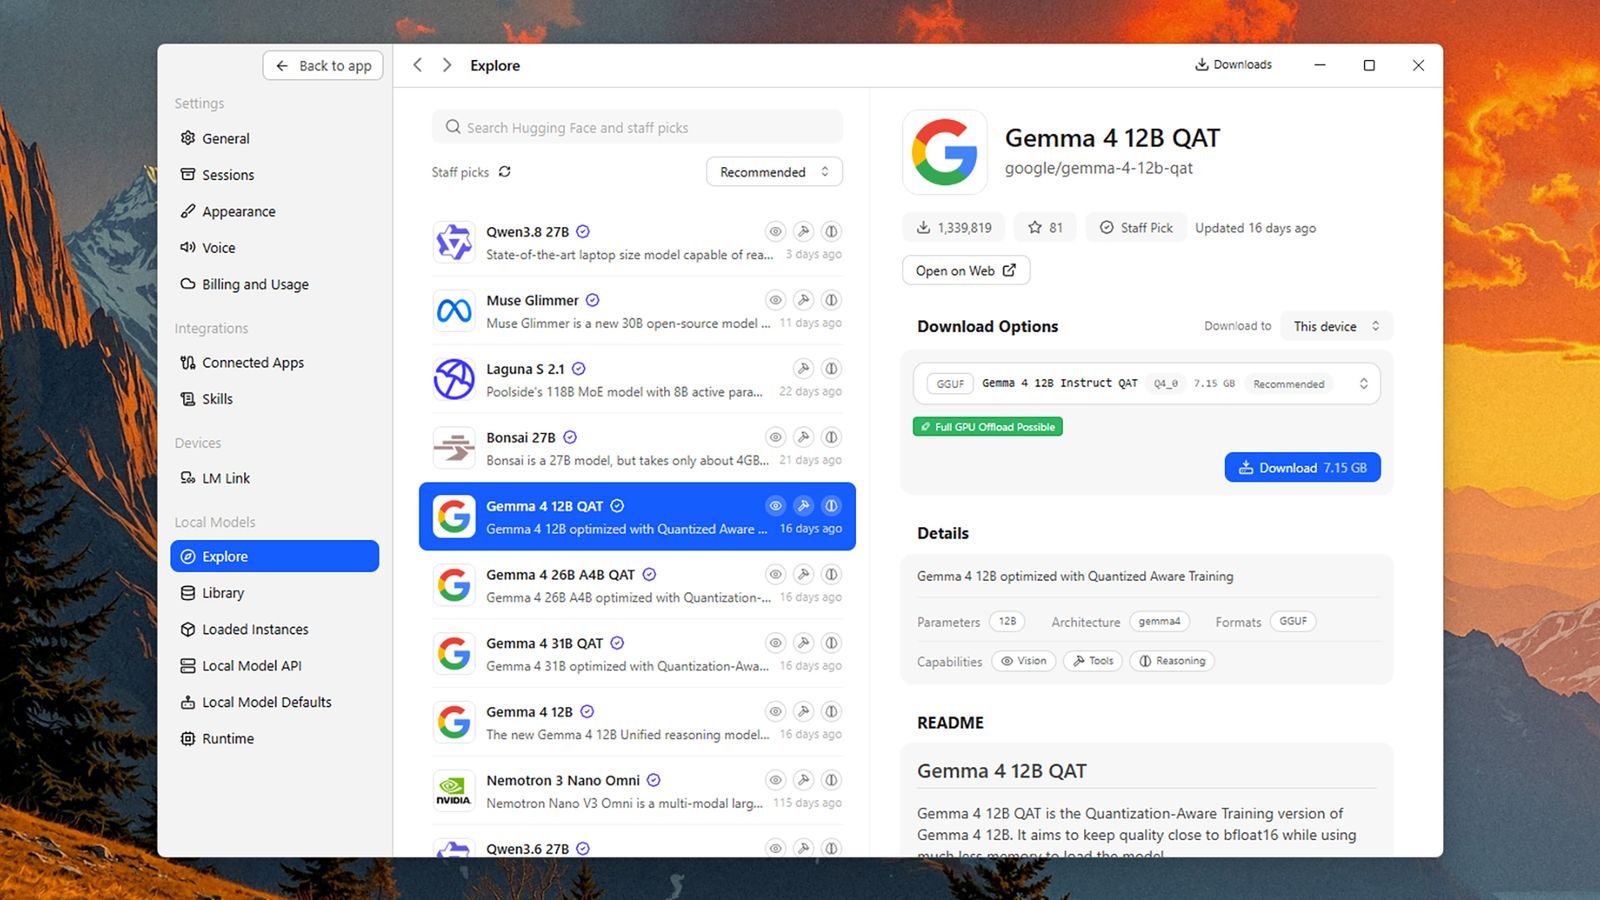1600x900 pixels.
Task: Open LM Link devices page
Action: pyautogui.click(x=275, y=478)
